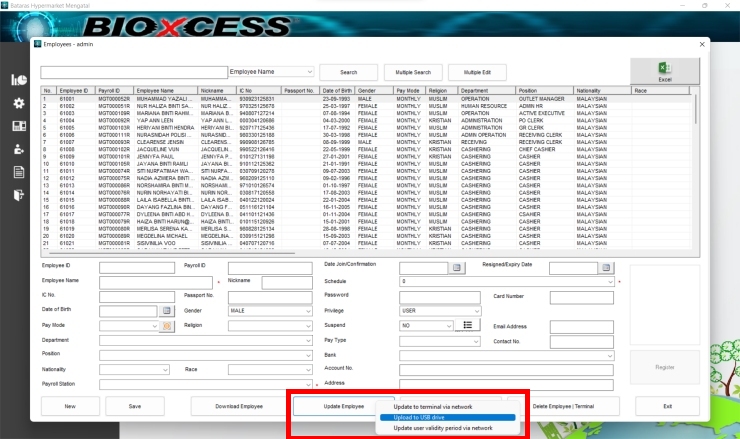
Task: Export employee list to Excel
Action: pyautogui.click(x=664, y=70)
